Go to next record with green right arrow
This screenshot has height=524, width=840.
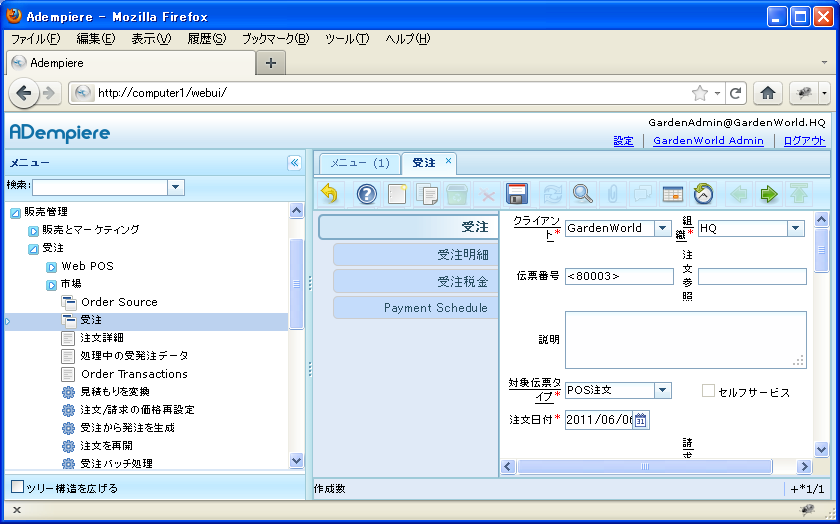point(769,194)
